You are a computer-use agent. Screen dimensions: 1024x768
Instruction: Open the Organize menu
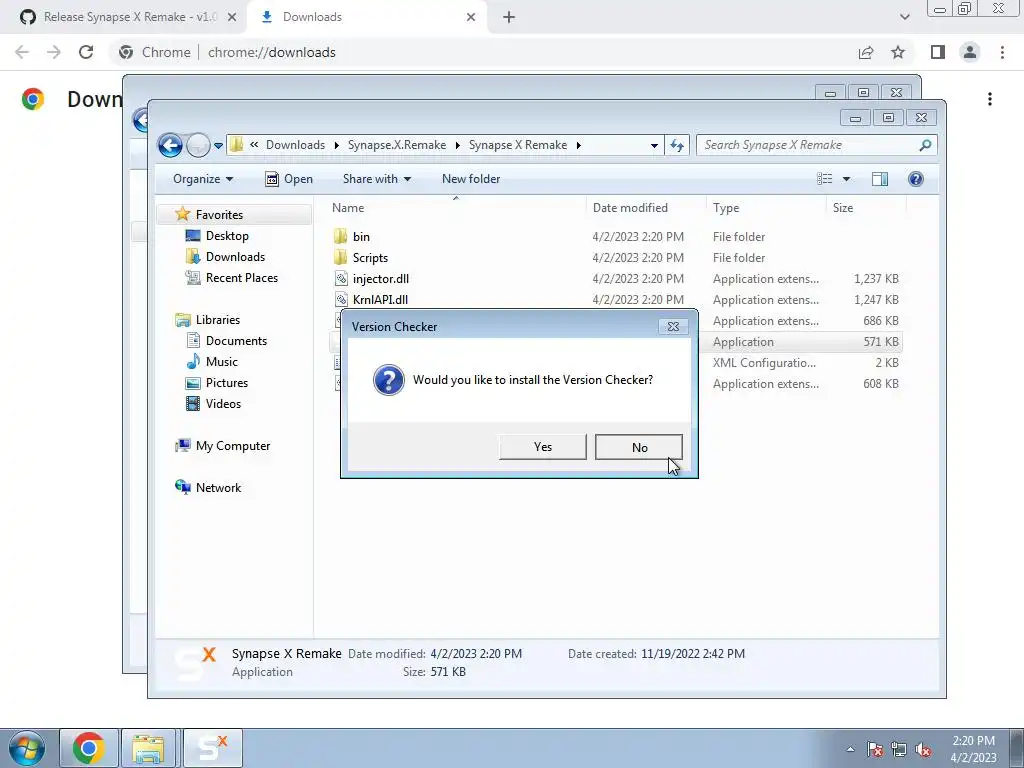tap(202, 179)
